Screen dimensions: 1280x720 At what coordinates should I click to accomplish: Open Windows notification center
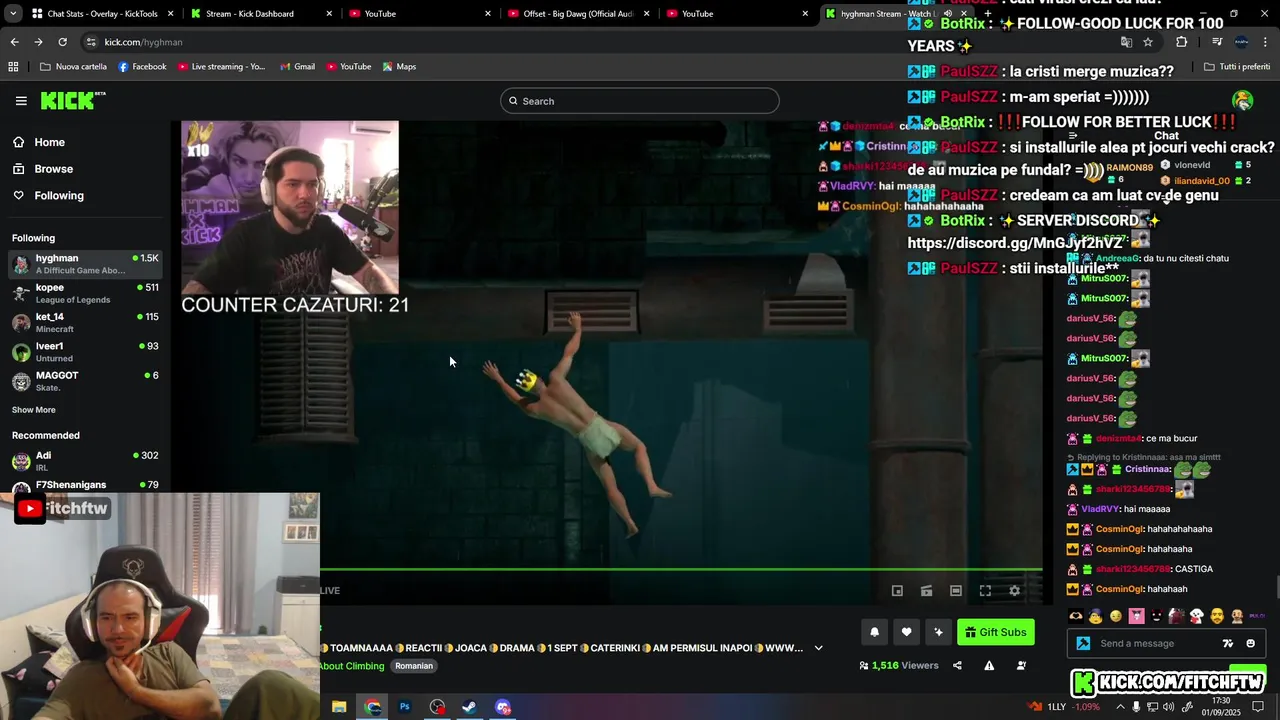tap(1258, 707)
